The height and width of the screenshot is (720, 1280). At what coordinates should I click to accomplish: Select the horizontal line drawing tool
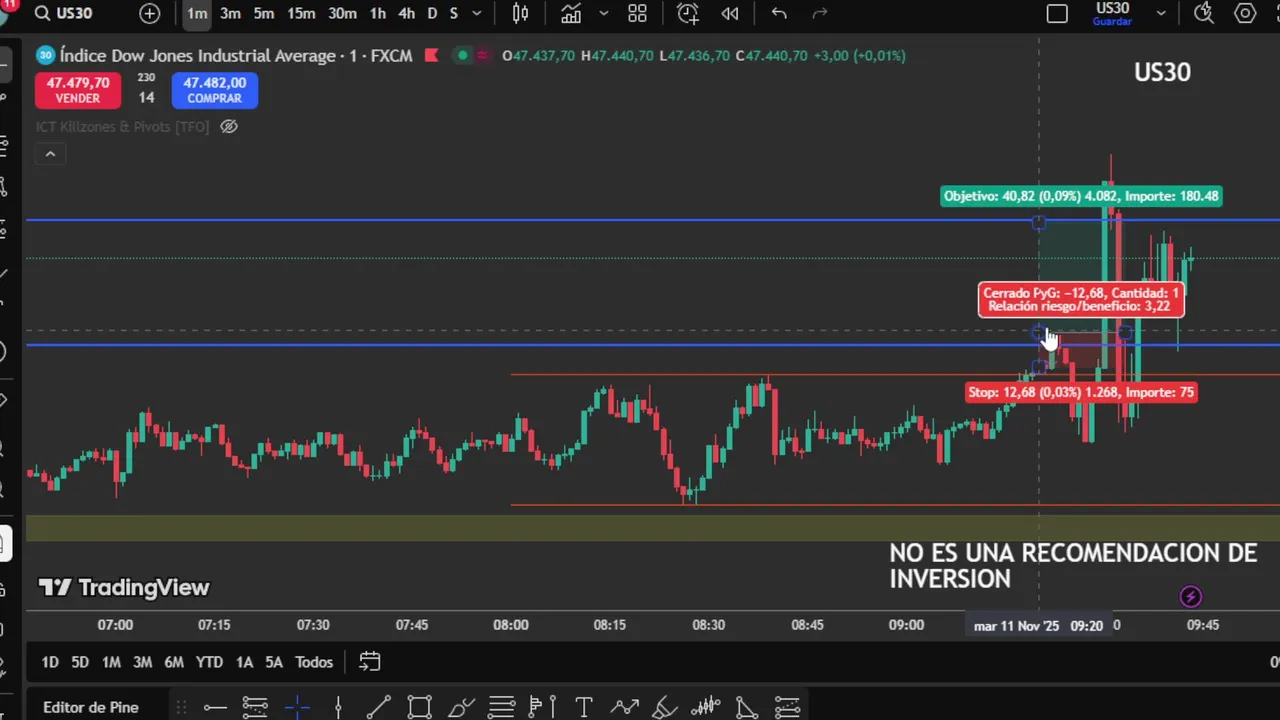(x=215, y=708)
